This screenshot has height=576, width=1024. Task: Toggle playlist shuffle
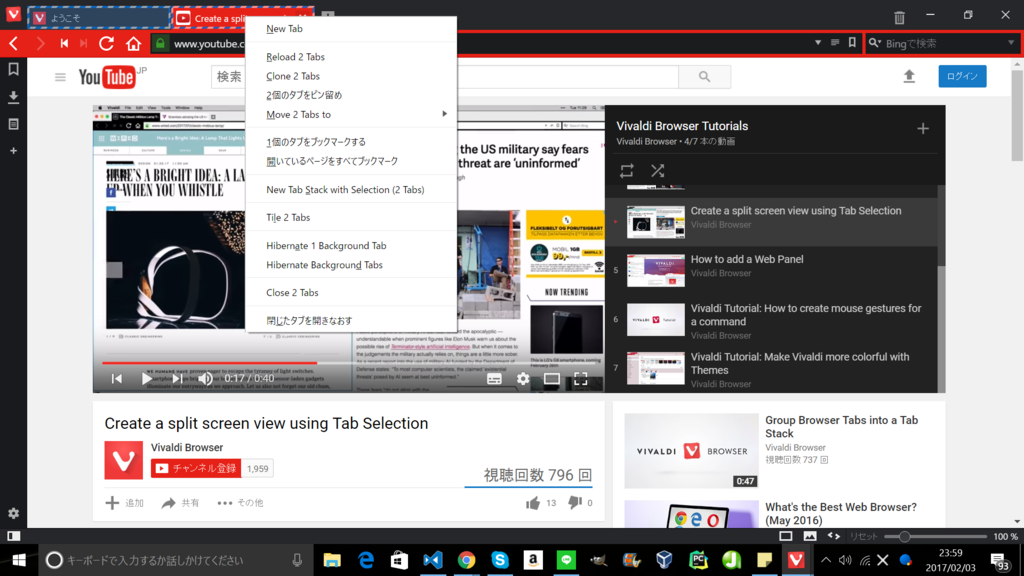(658, 171)
